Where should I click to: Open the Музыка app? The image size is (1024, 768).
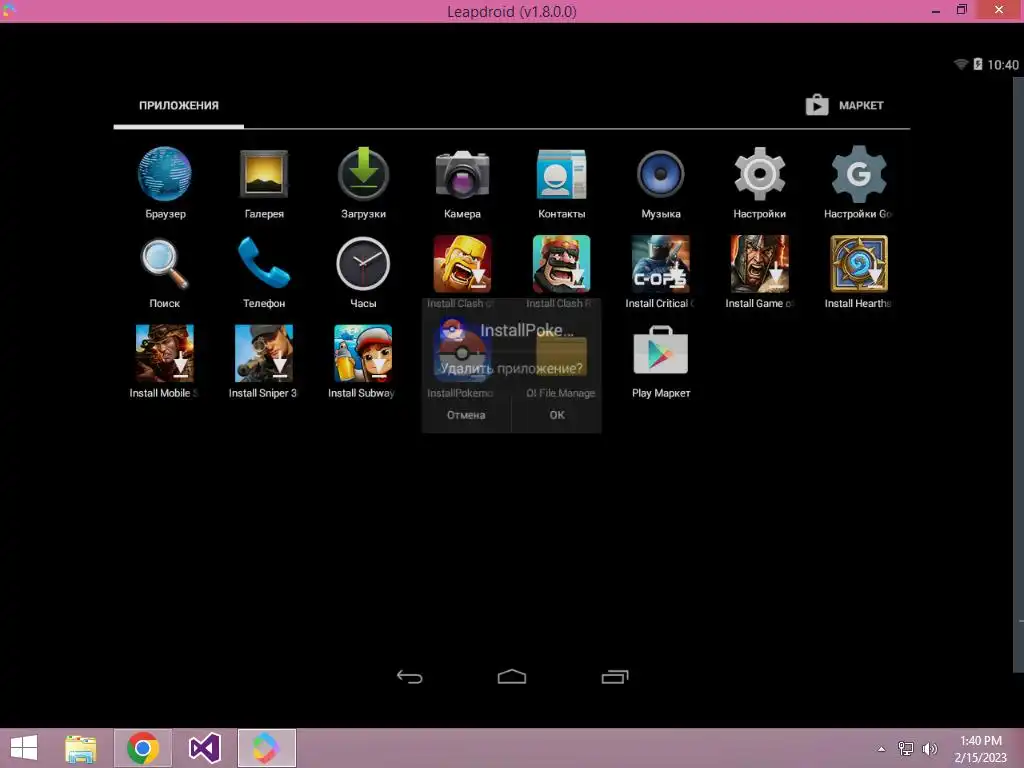tap(661, 174)
